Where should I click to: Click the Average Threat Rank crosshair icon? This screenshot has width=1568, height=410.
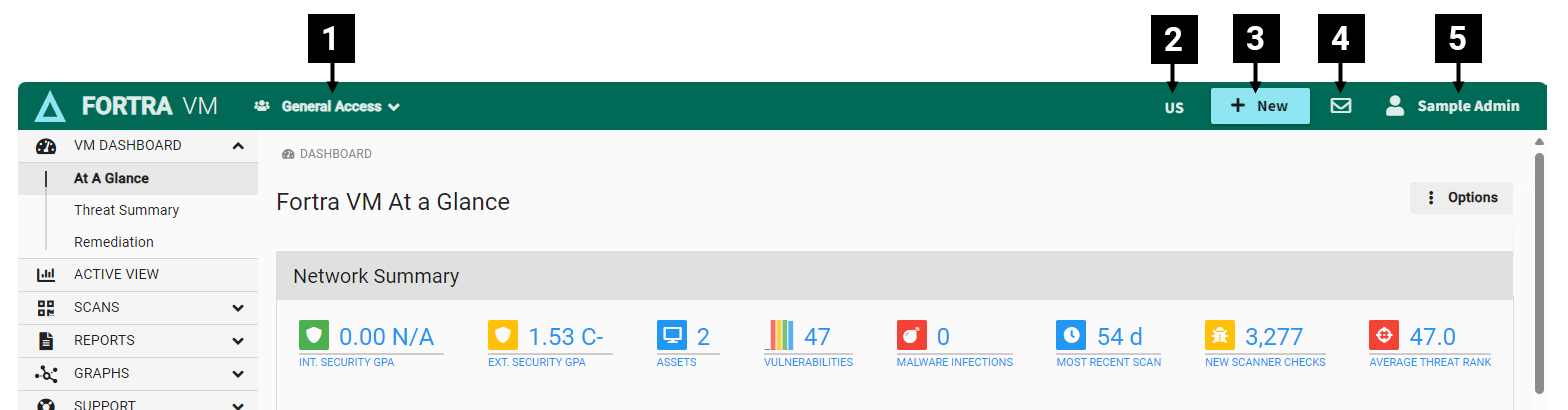1384,336
